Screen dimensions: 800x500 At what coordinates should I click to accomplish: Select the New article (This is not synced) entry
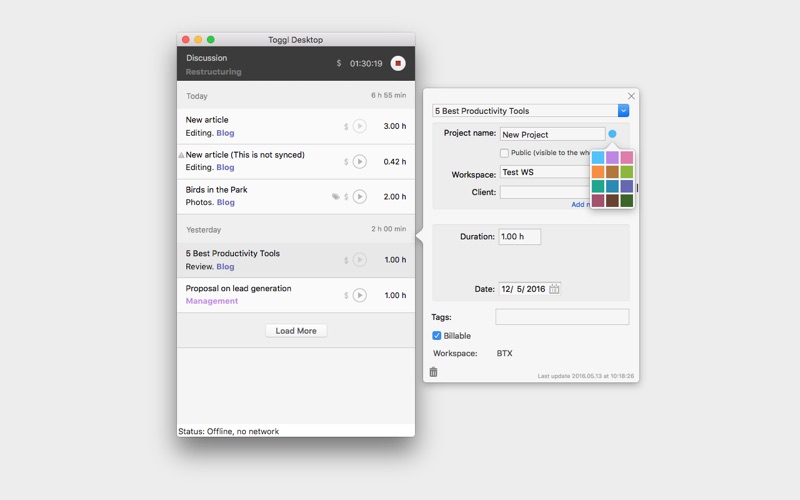click(x=245, y=155)
